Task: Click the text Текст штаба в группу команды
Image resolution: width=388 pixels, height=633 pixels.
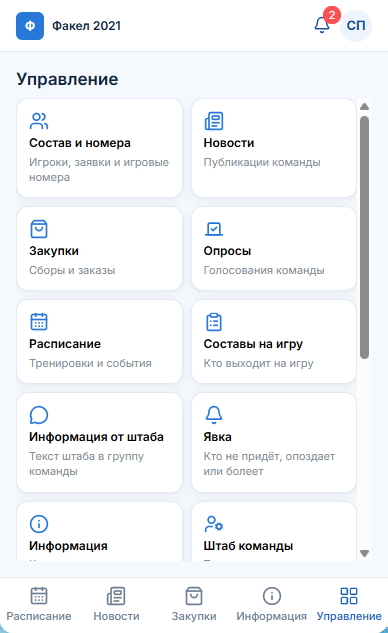Action: pyautogui.click(x=86, y=463)
